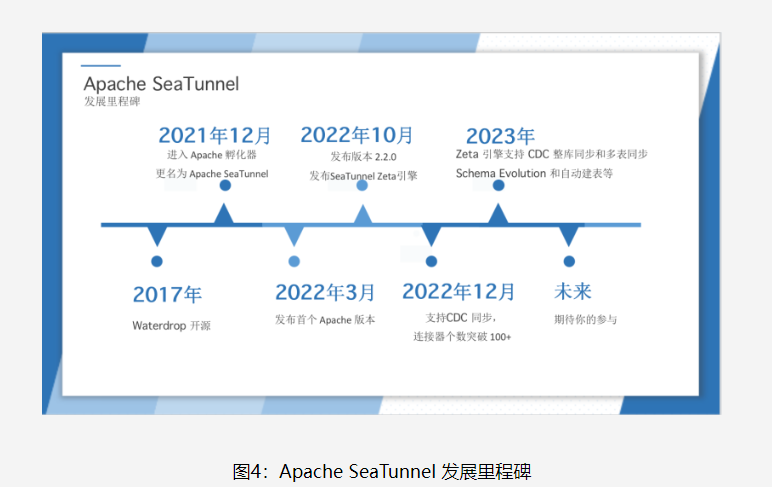The width and height of the screenshot is (772, 487).
Task: Click the "2022年12月" heading
Action: coord(459,292)
